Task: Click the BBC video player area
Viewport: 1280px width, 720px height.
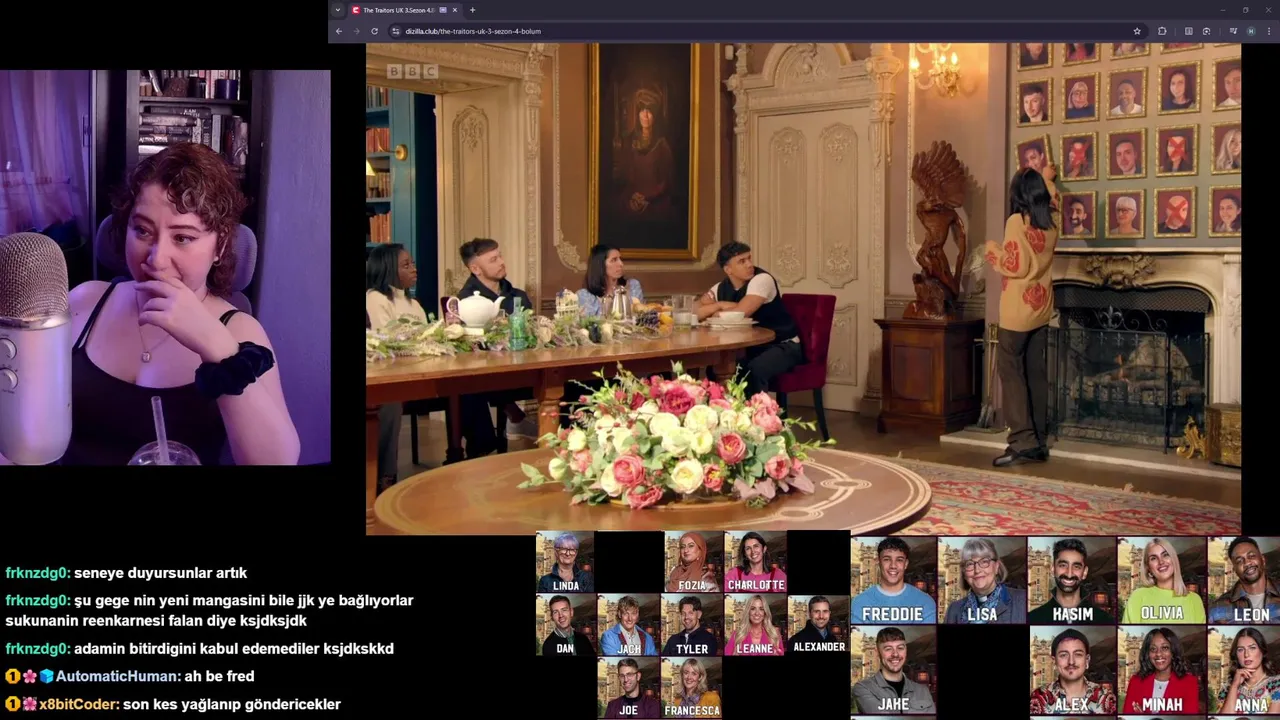Action: pos(803,288)
